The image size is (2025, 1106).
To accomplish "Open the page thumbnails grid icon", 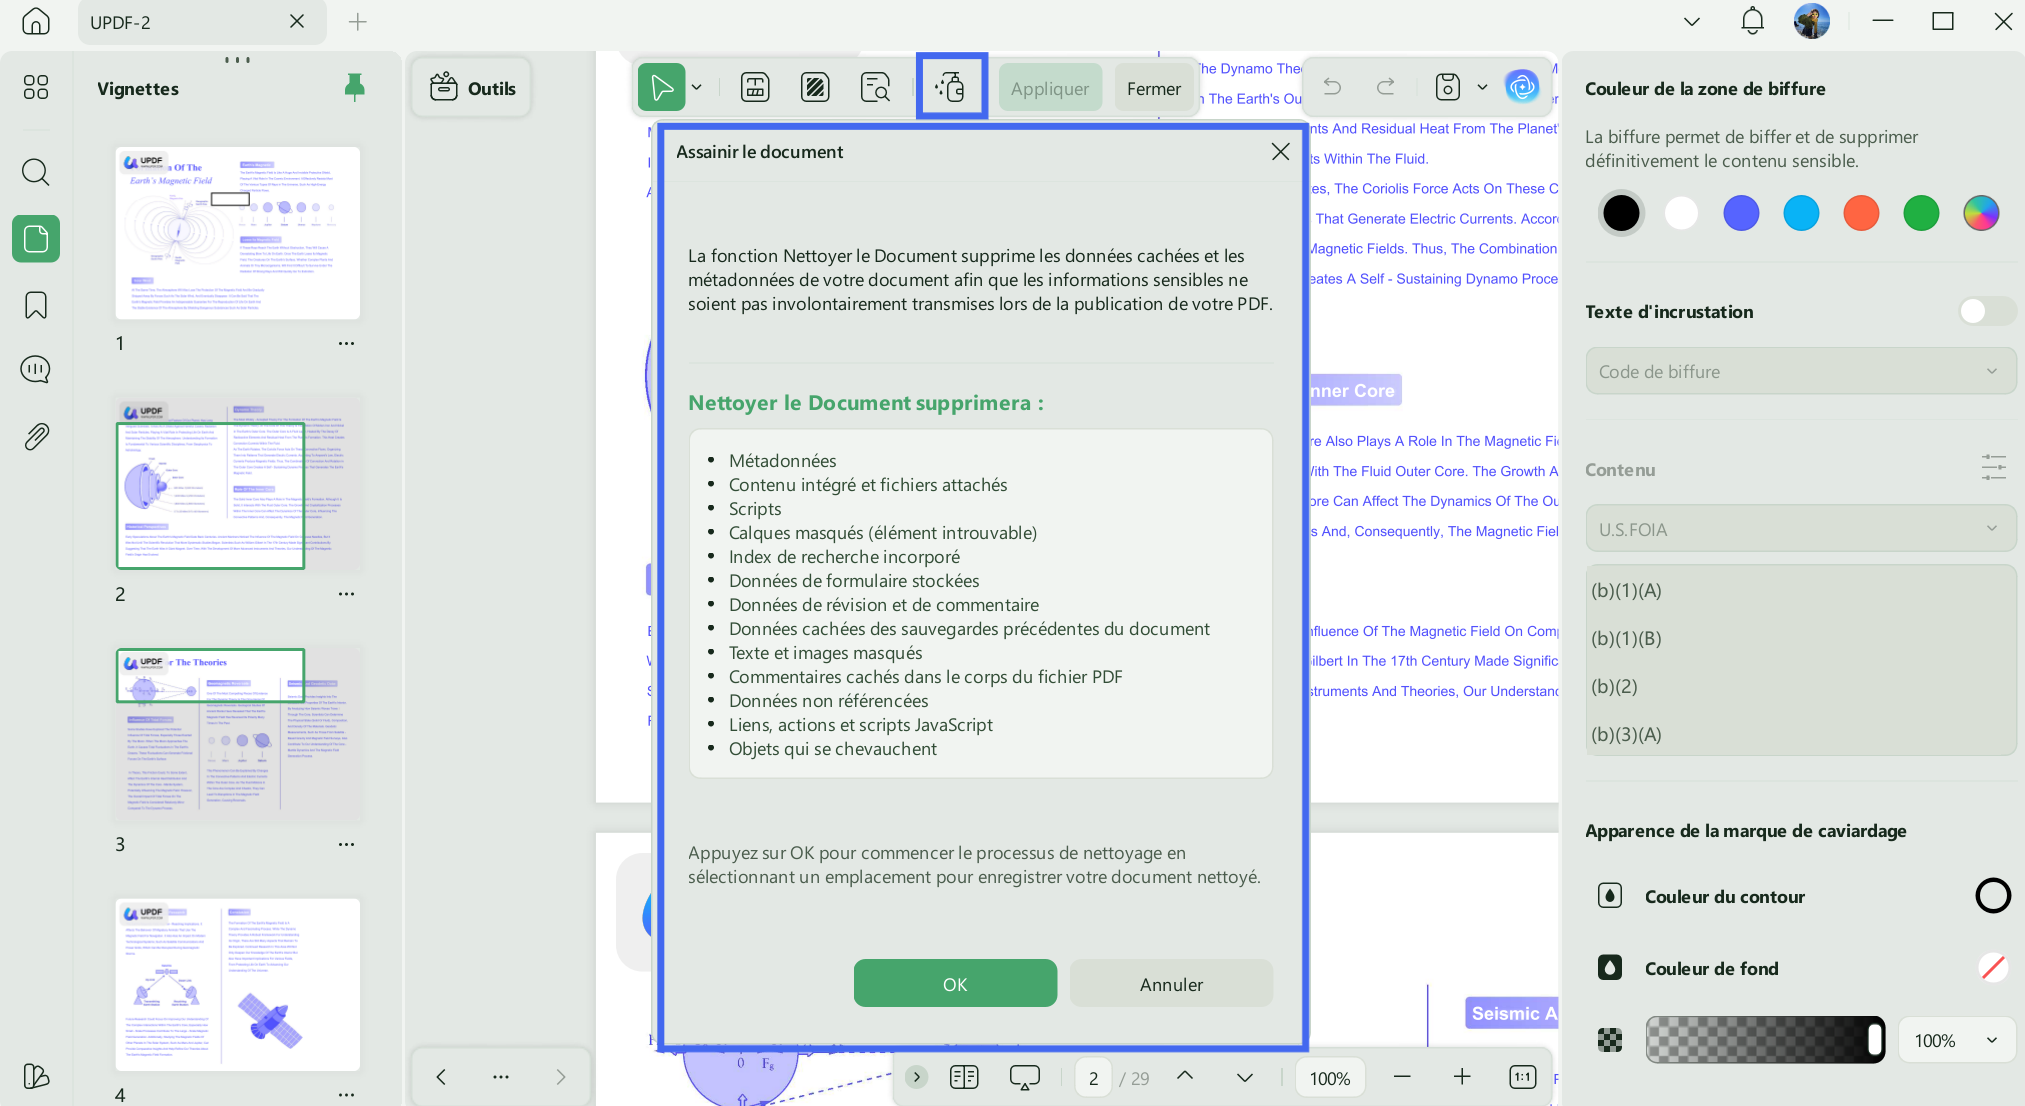I will (x=36, y=88).
